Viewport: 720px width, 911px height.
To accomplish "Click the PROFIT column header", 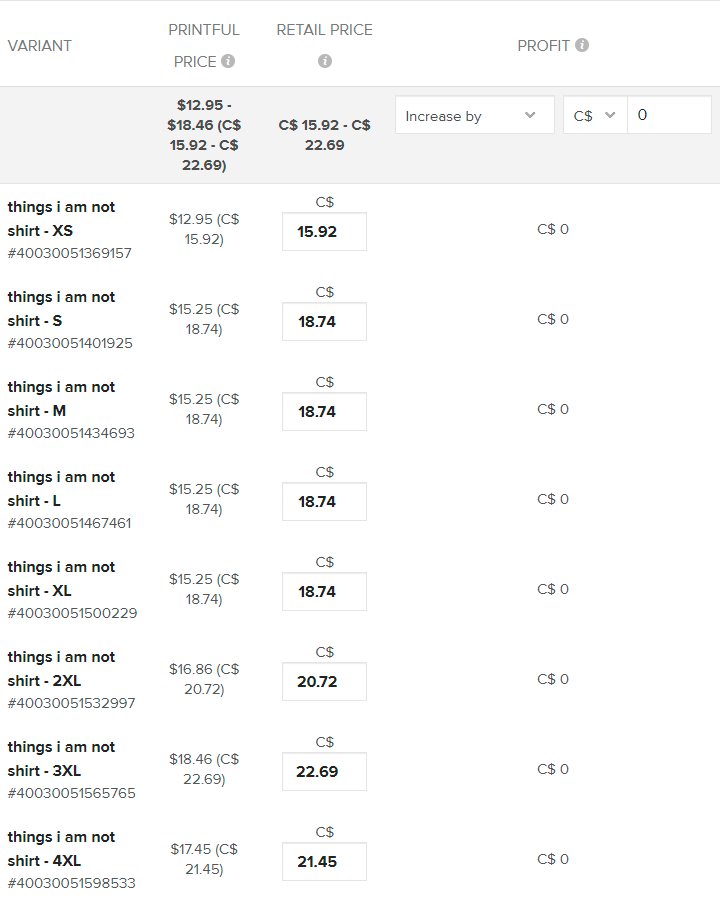I will pos(543,46).
